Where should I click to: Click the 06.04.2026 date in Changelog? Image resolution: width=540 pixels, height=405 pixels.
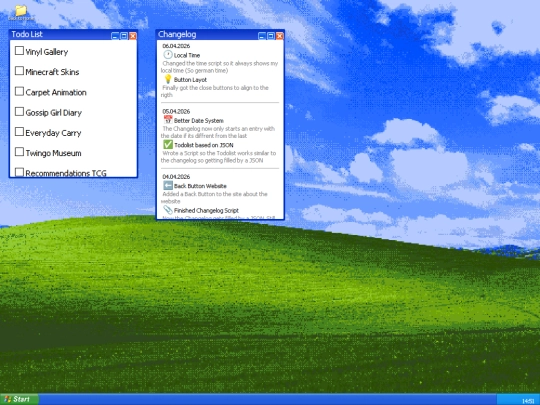(x=176, y=46)
